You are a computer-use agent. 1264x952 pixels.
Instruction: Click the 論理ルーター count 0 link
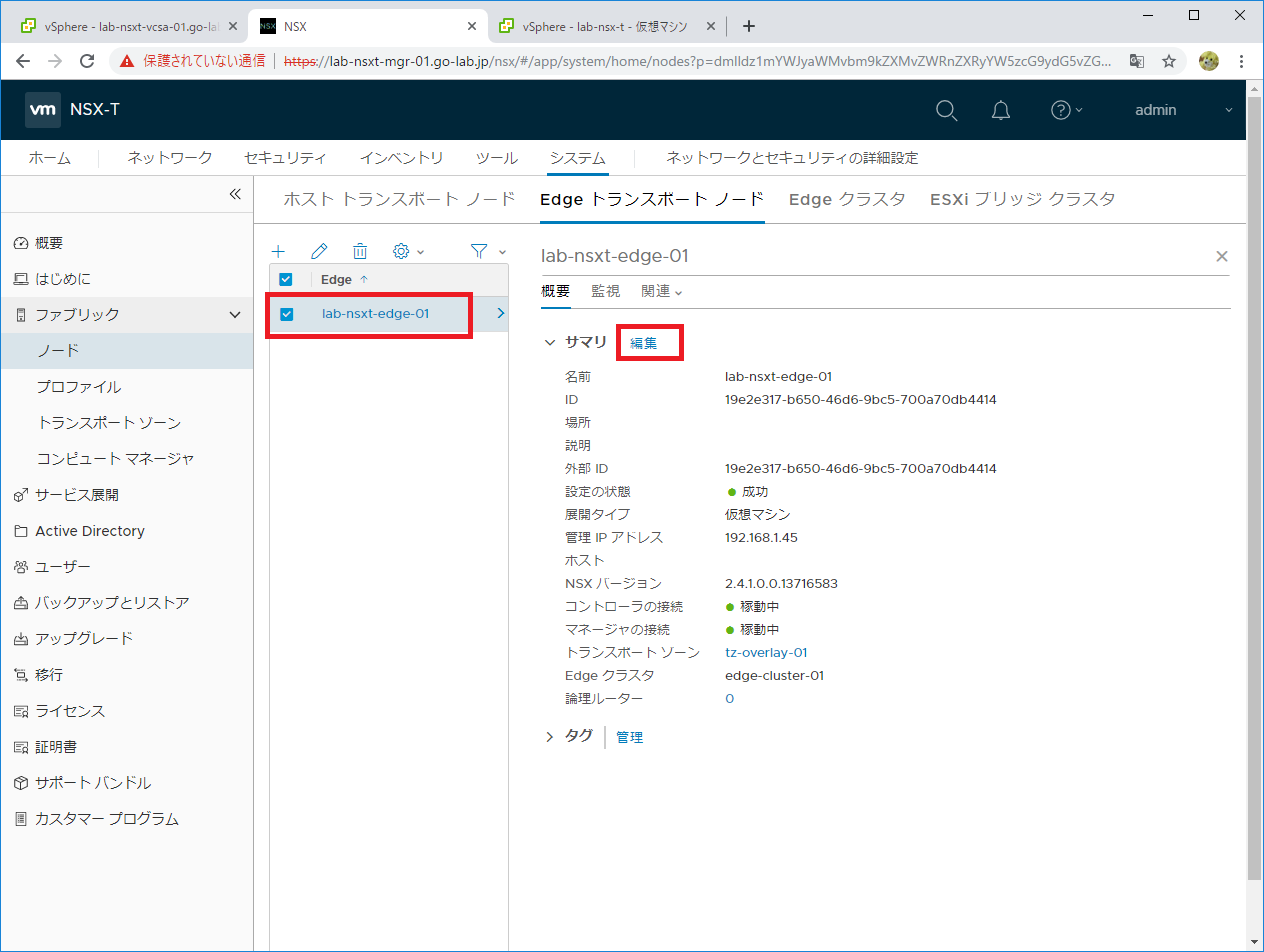(x=729, y=699)
